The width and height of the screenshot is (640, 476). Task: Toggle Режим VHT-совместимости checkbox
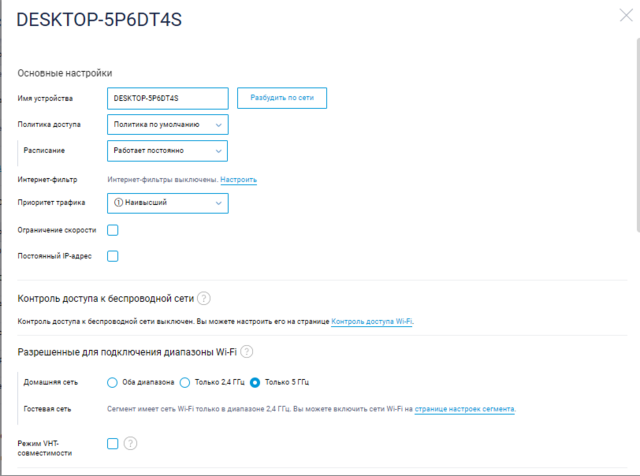tap(113, 444)
